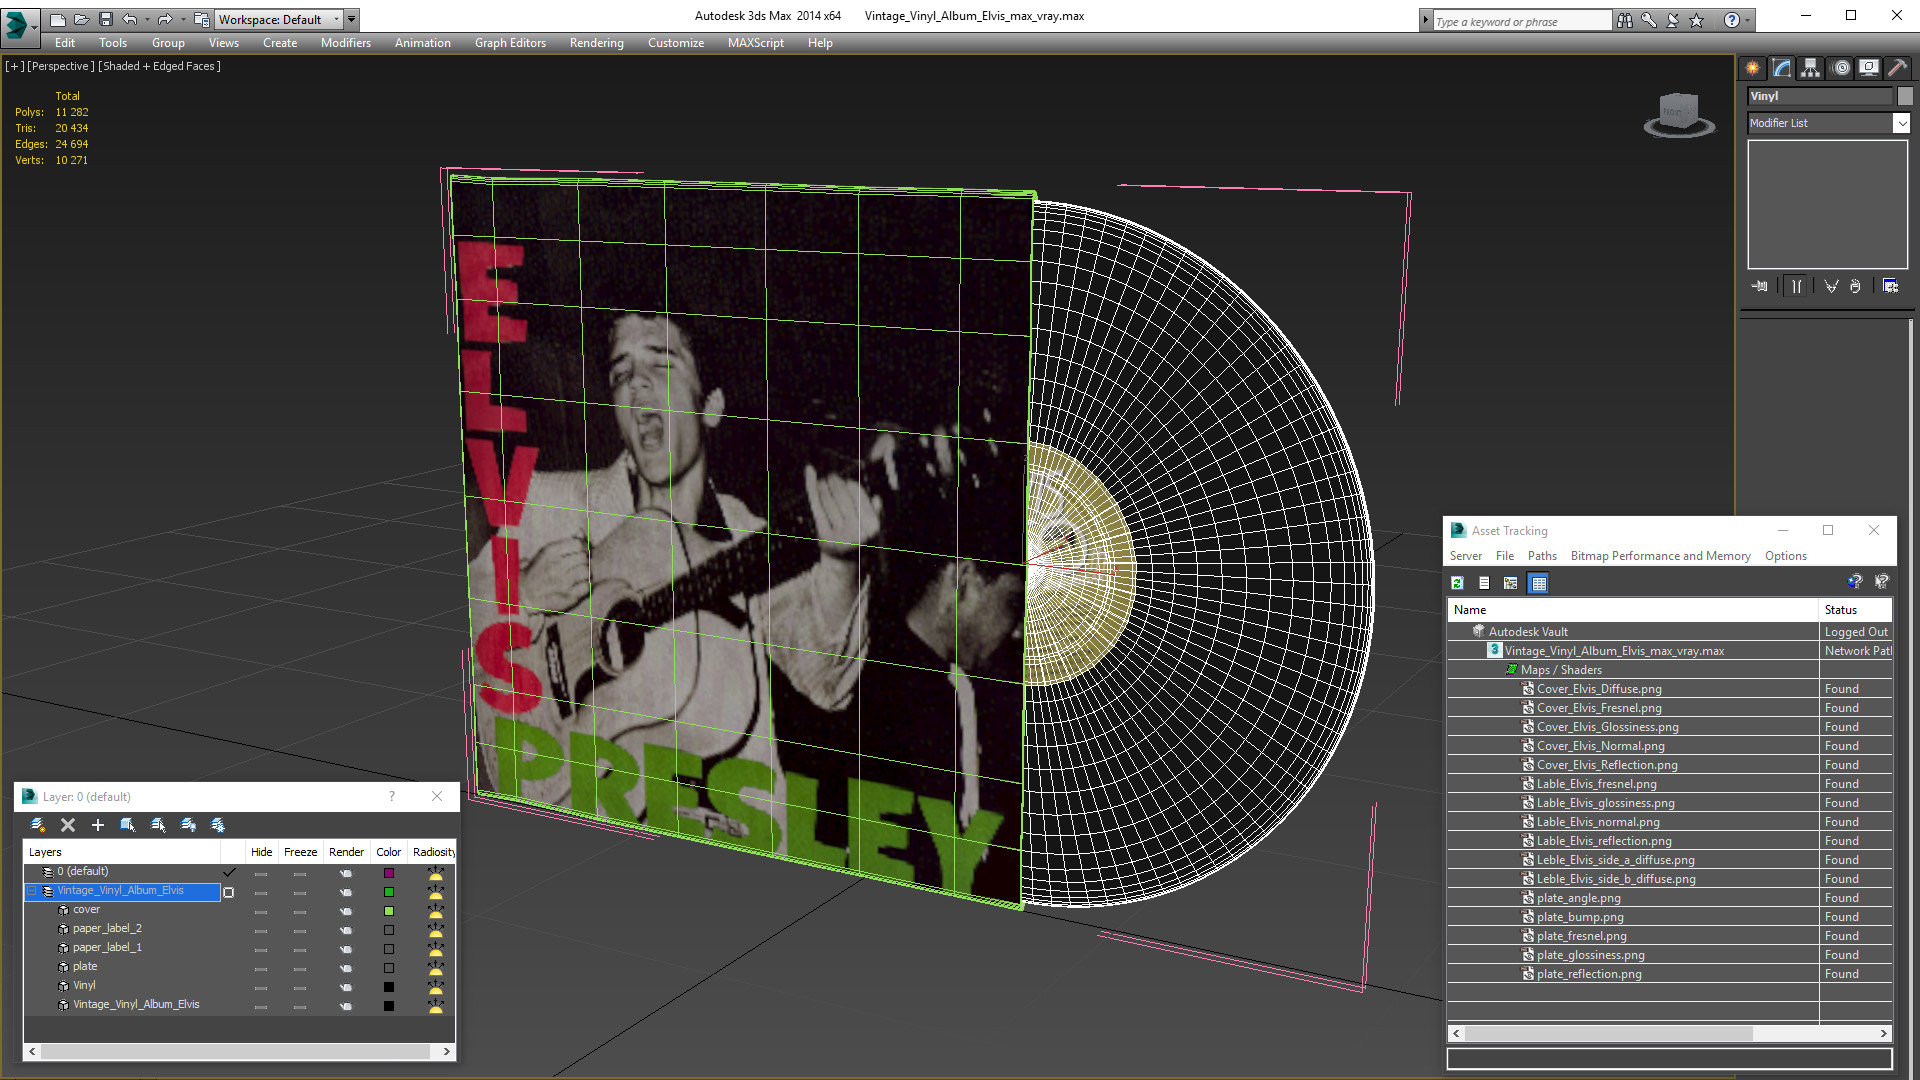1920x1080 pixels.
Task: Click Add Selected Objects plus icon
Action: click(98, 825)
